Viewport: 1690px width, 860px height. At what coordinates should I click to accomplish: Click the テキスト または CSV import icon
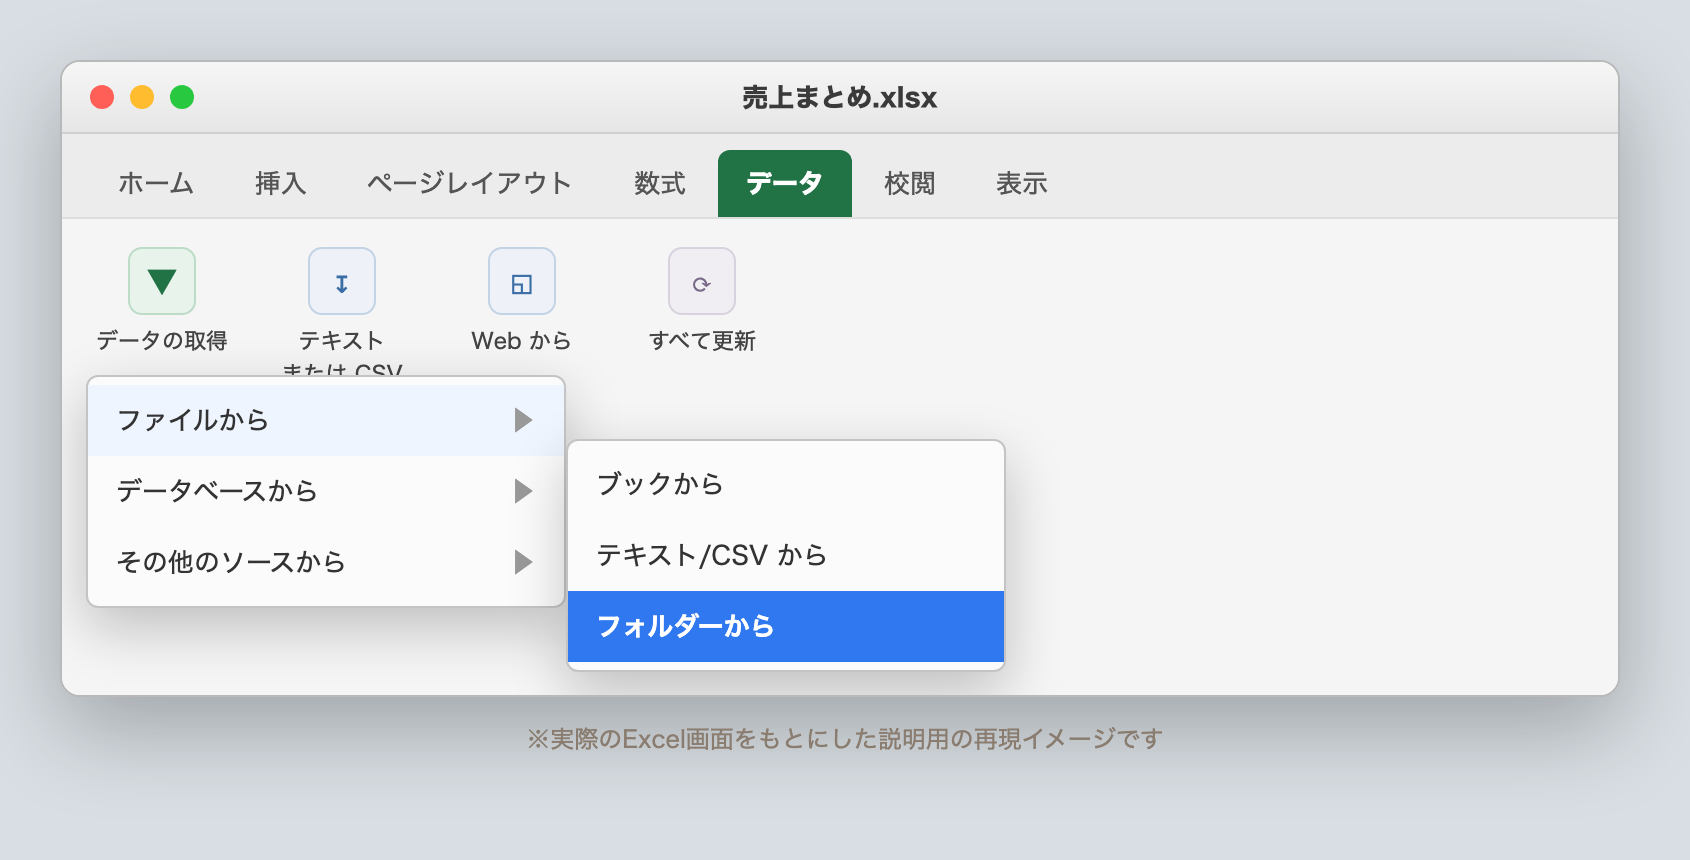342,281
